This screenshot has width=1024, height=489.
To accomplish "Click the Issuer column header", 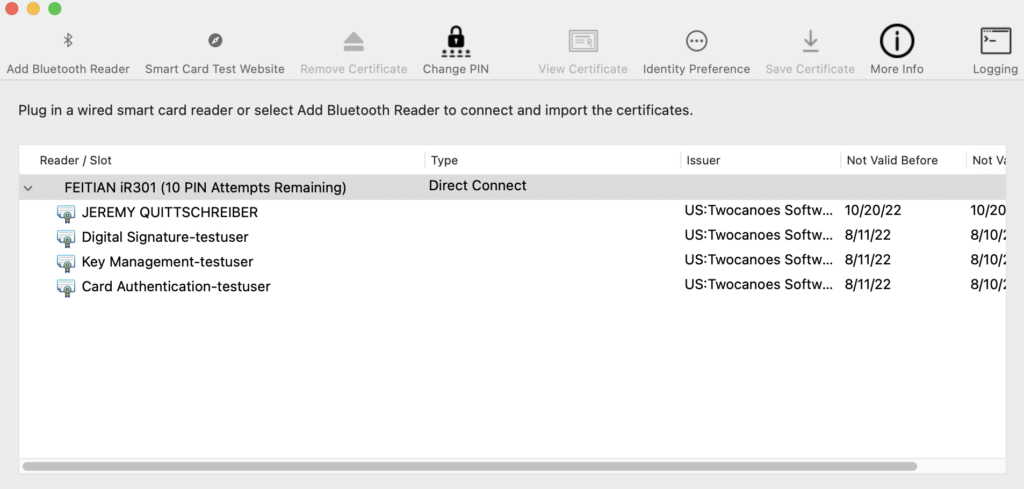I will (x=703, y=161).
